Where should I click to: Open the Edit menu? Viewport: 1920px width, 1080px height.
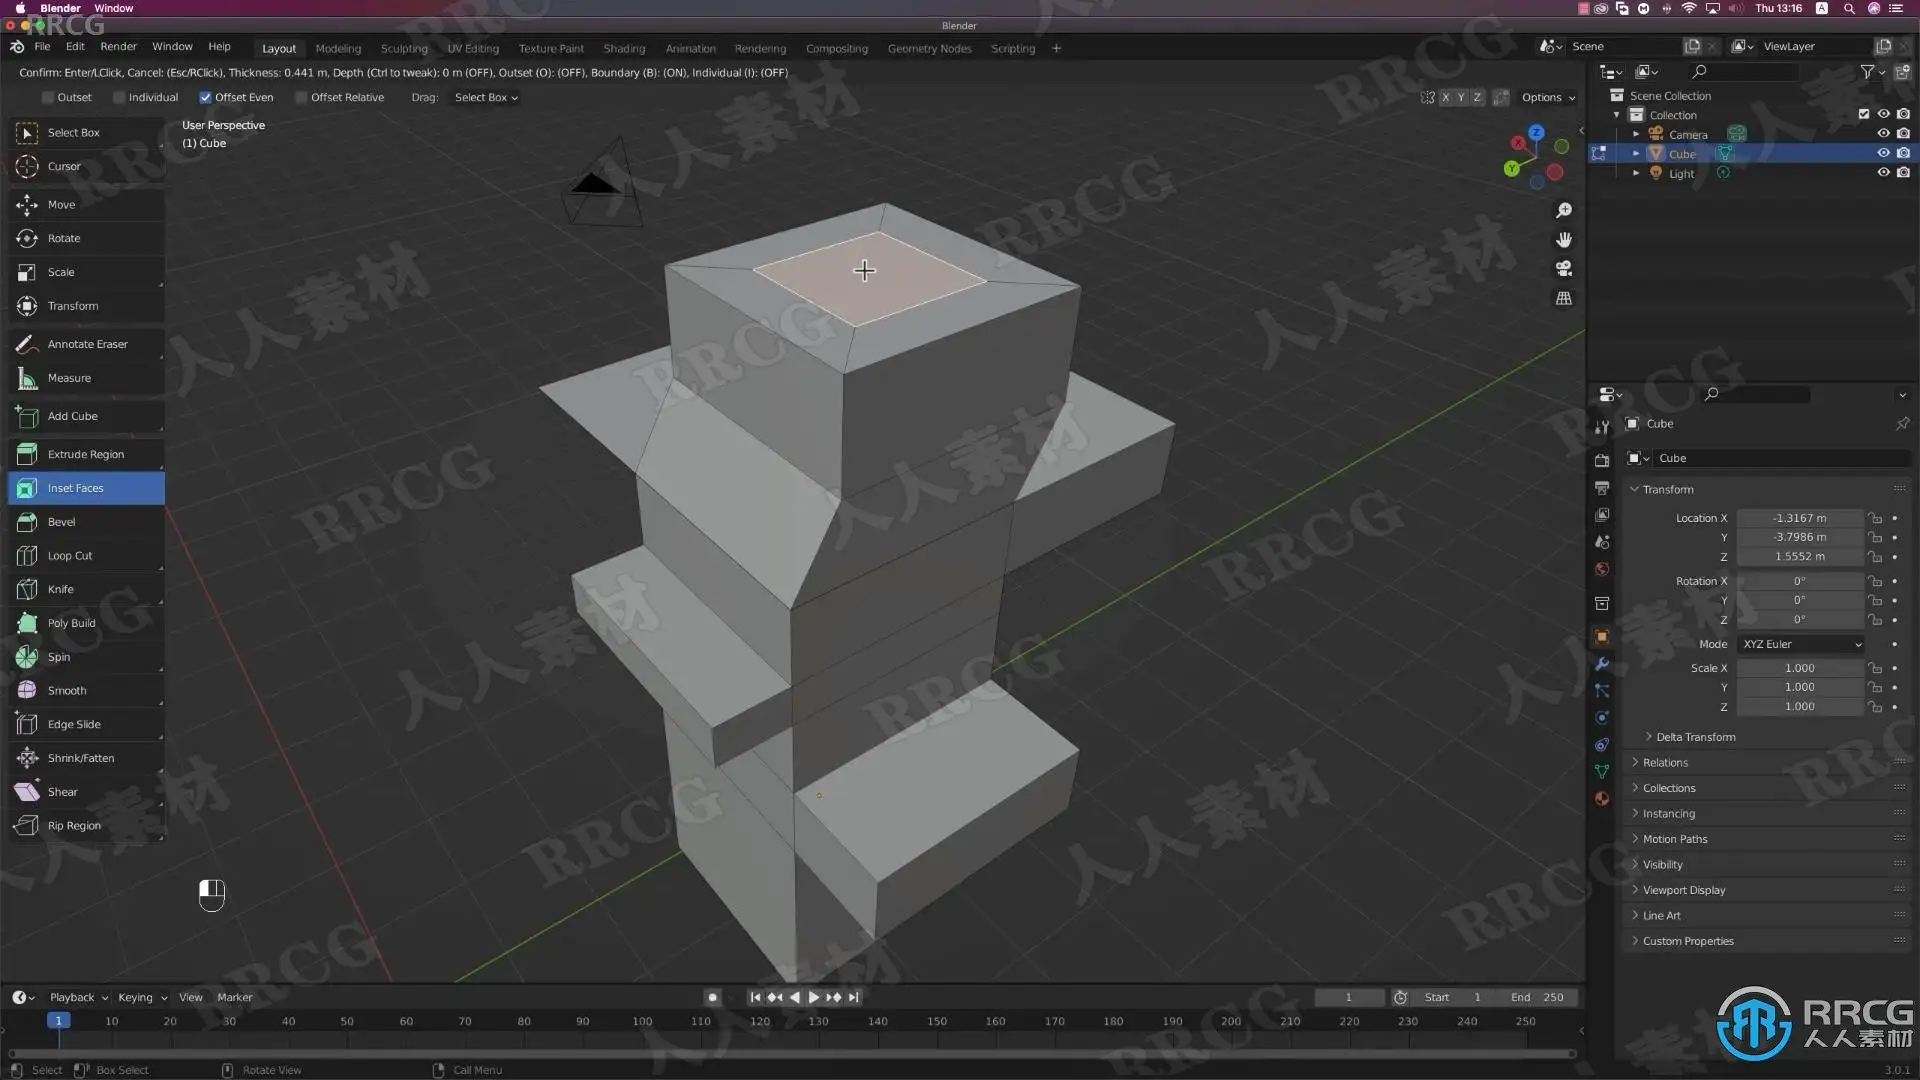pos(75,47)
